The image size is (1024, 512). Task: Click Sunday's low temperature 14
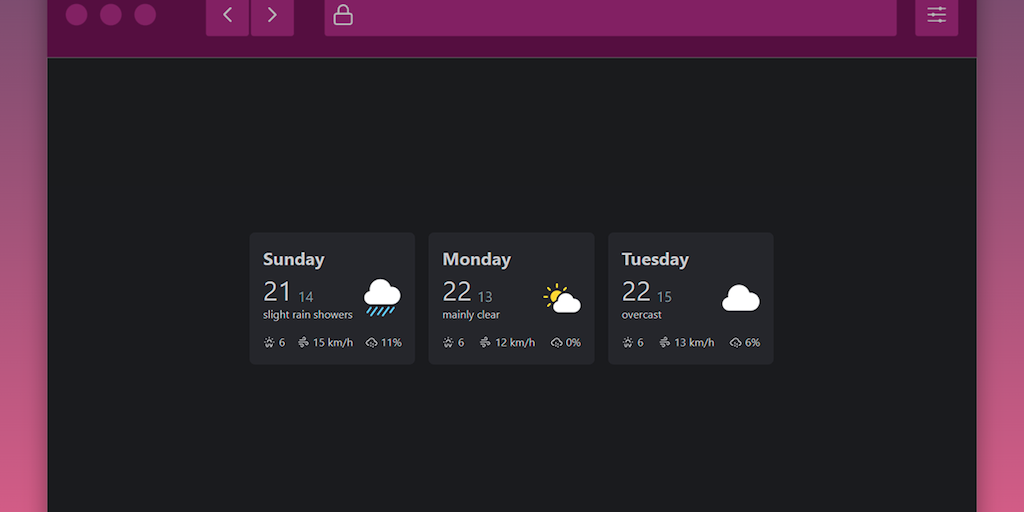click(306, 297)
